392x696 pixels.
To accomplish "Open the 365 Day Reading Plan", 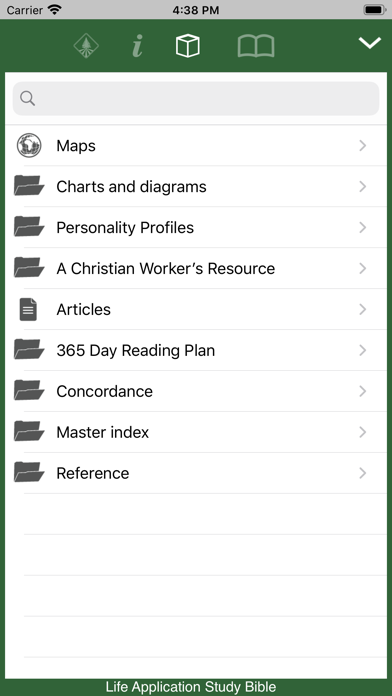I will coord(196,351).
